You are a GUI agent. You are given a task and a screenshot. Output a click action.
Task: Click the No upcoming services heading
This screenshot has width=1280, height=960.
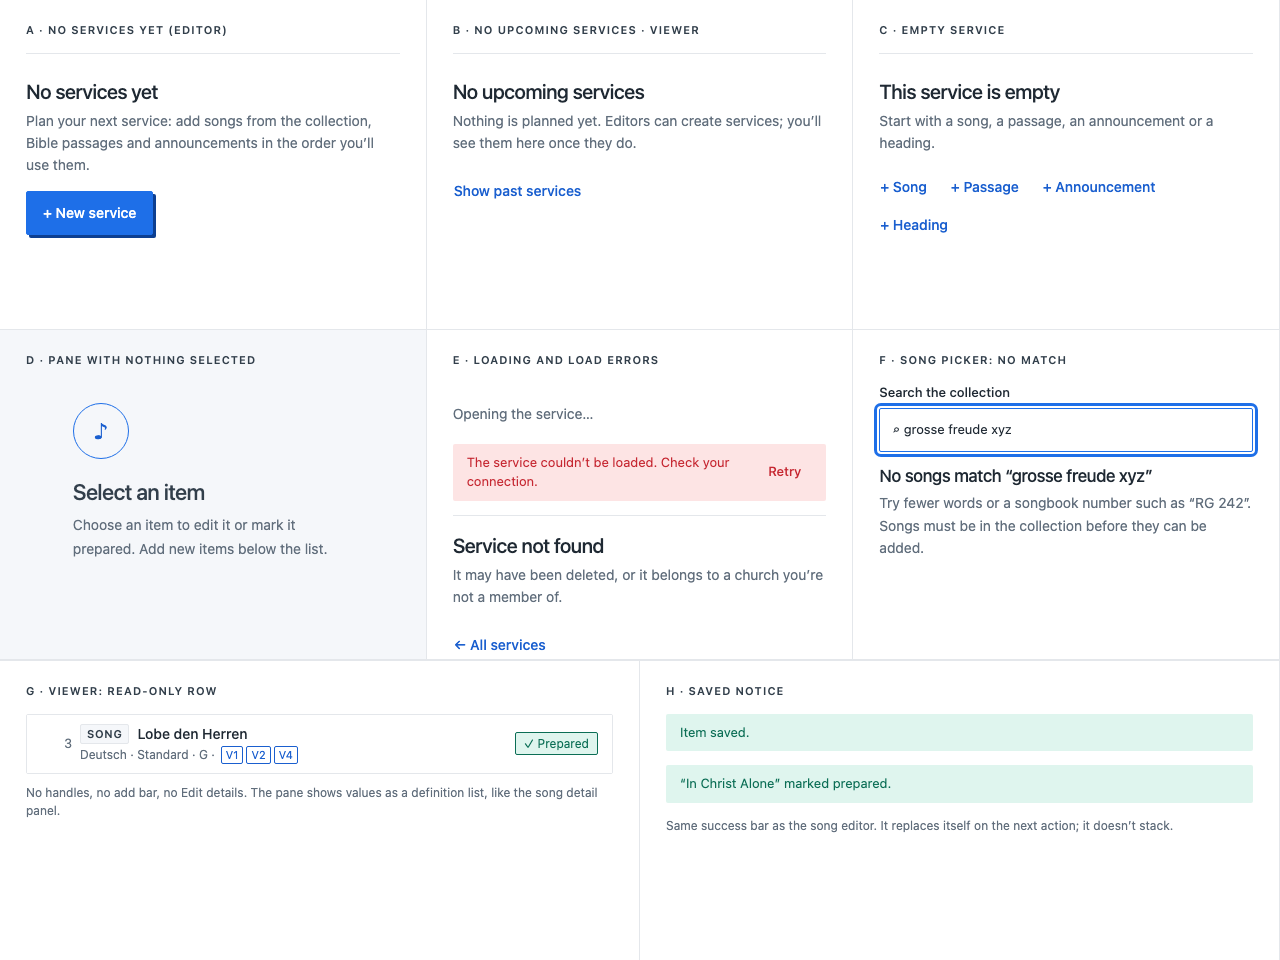[548, 92]
